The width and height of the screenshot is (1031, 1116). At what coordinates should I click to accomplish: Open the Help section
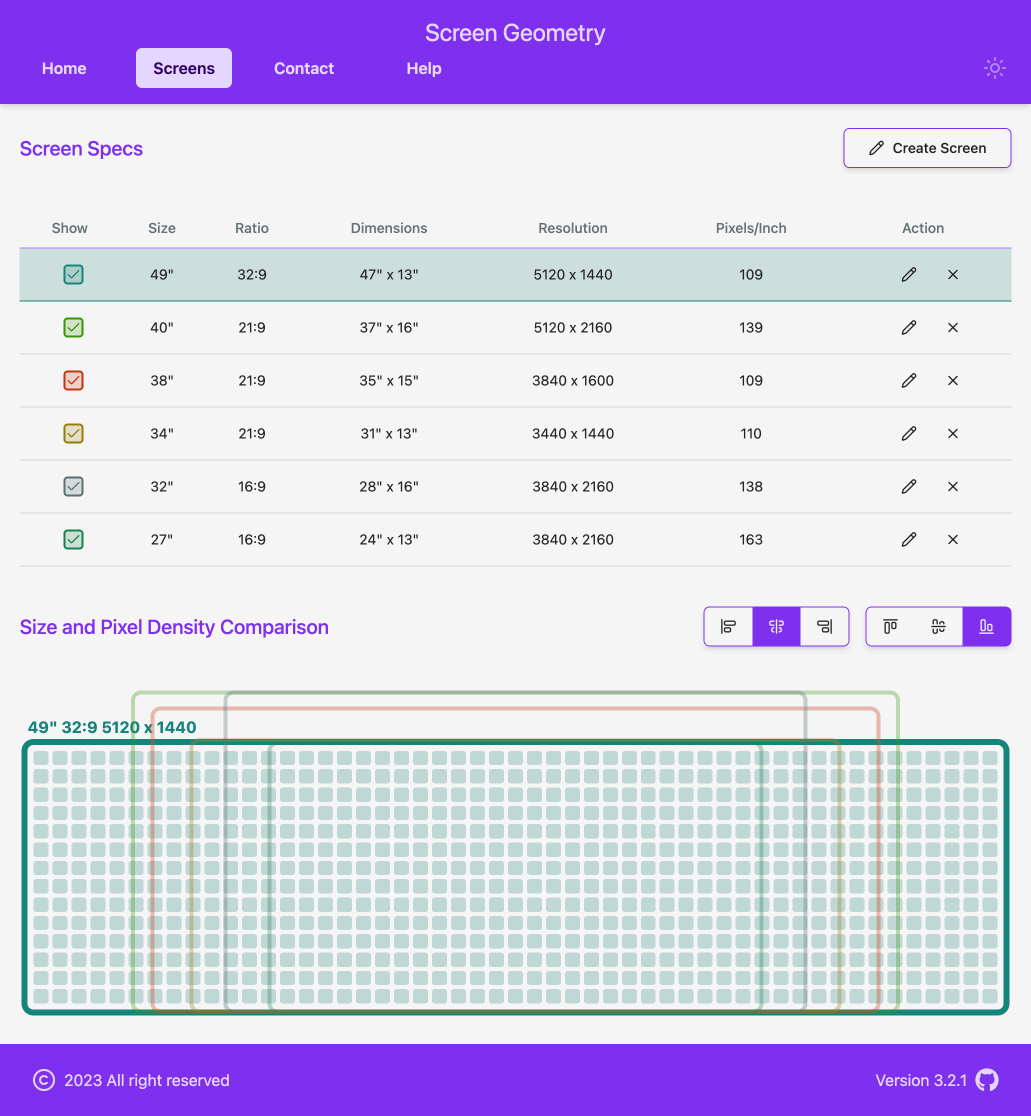tap(423, 68)
